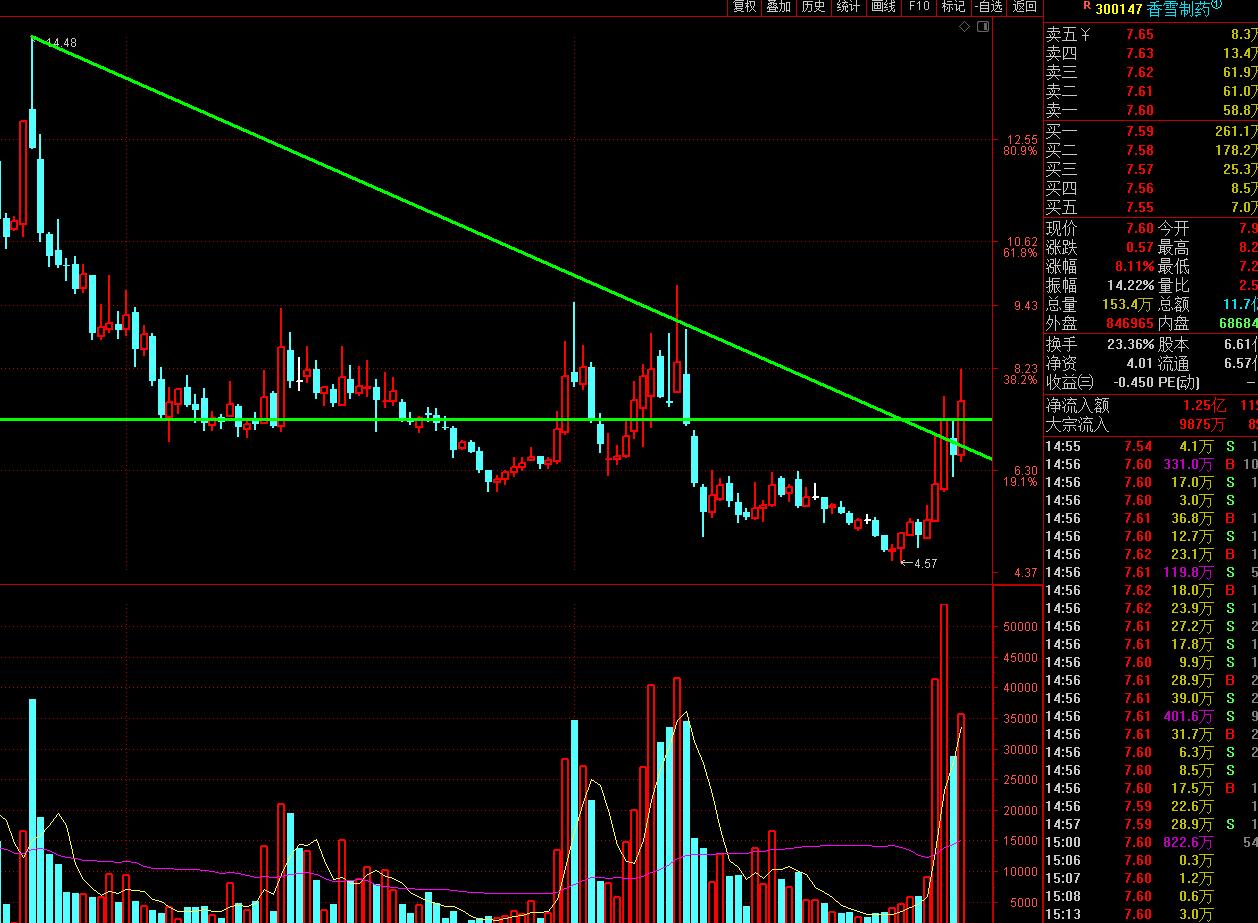Select the trade with 401.6万 volume
1258x923 pixels.
(x=1151, y=716)
